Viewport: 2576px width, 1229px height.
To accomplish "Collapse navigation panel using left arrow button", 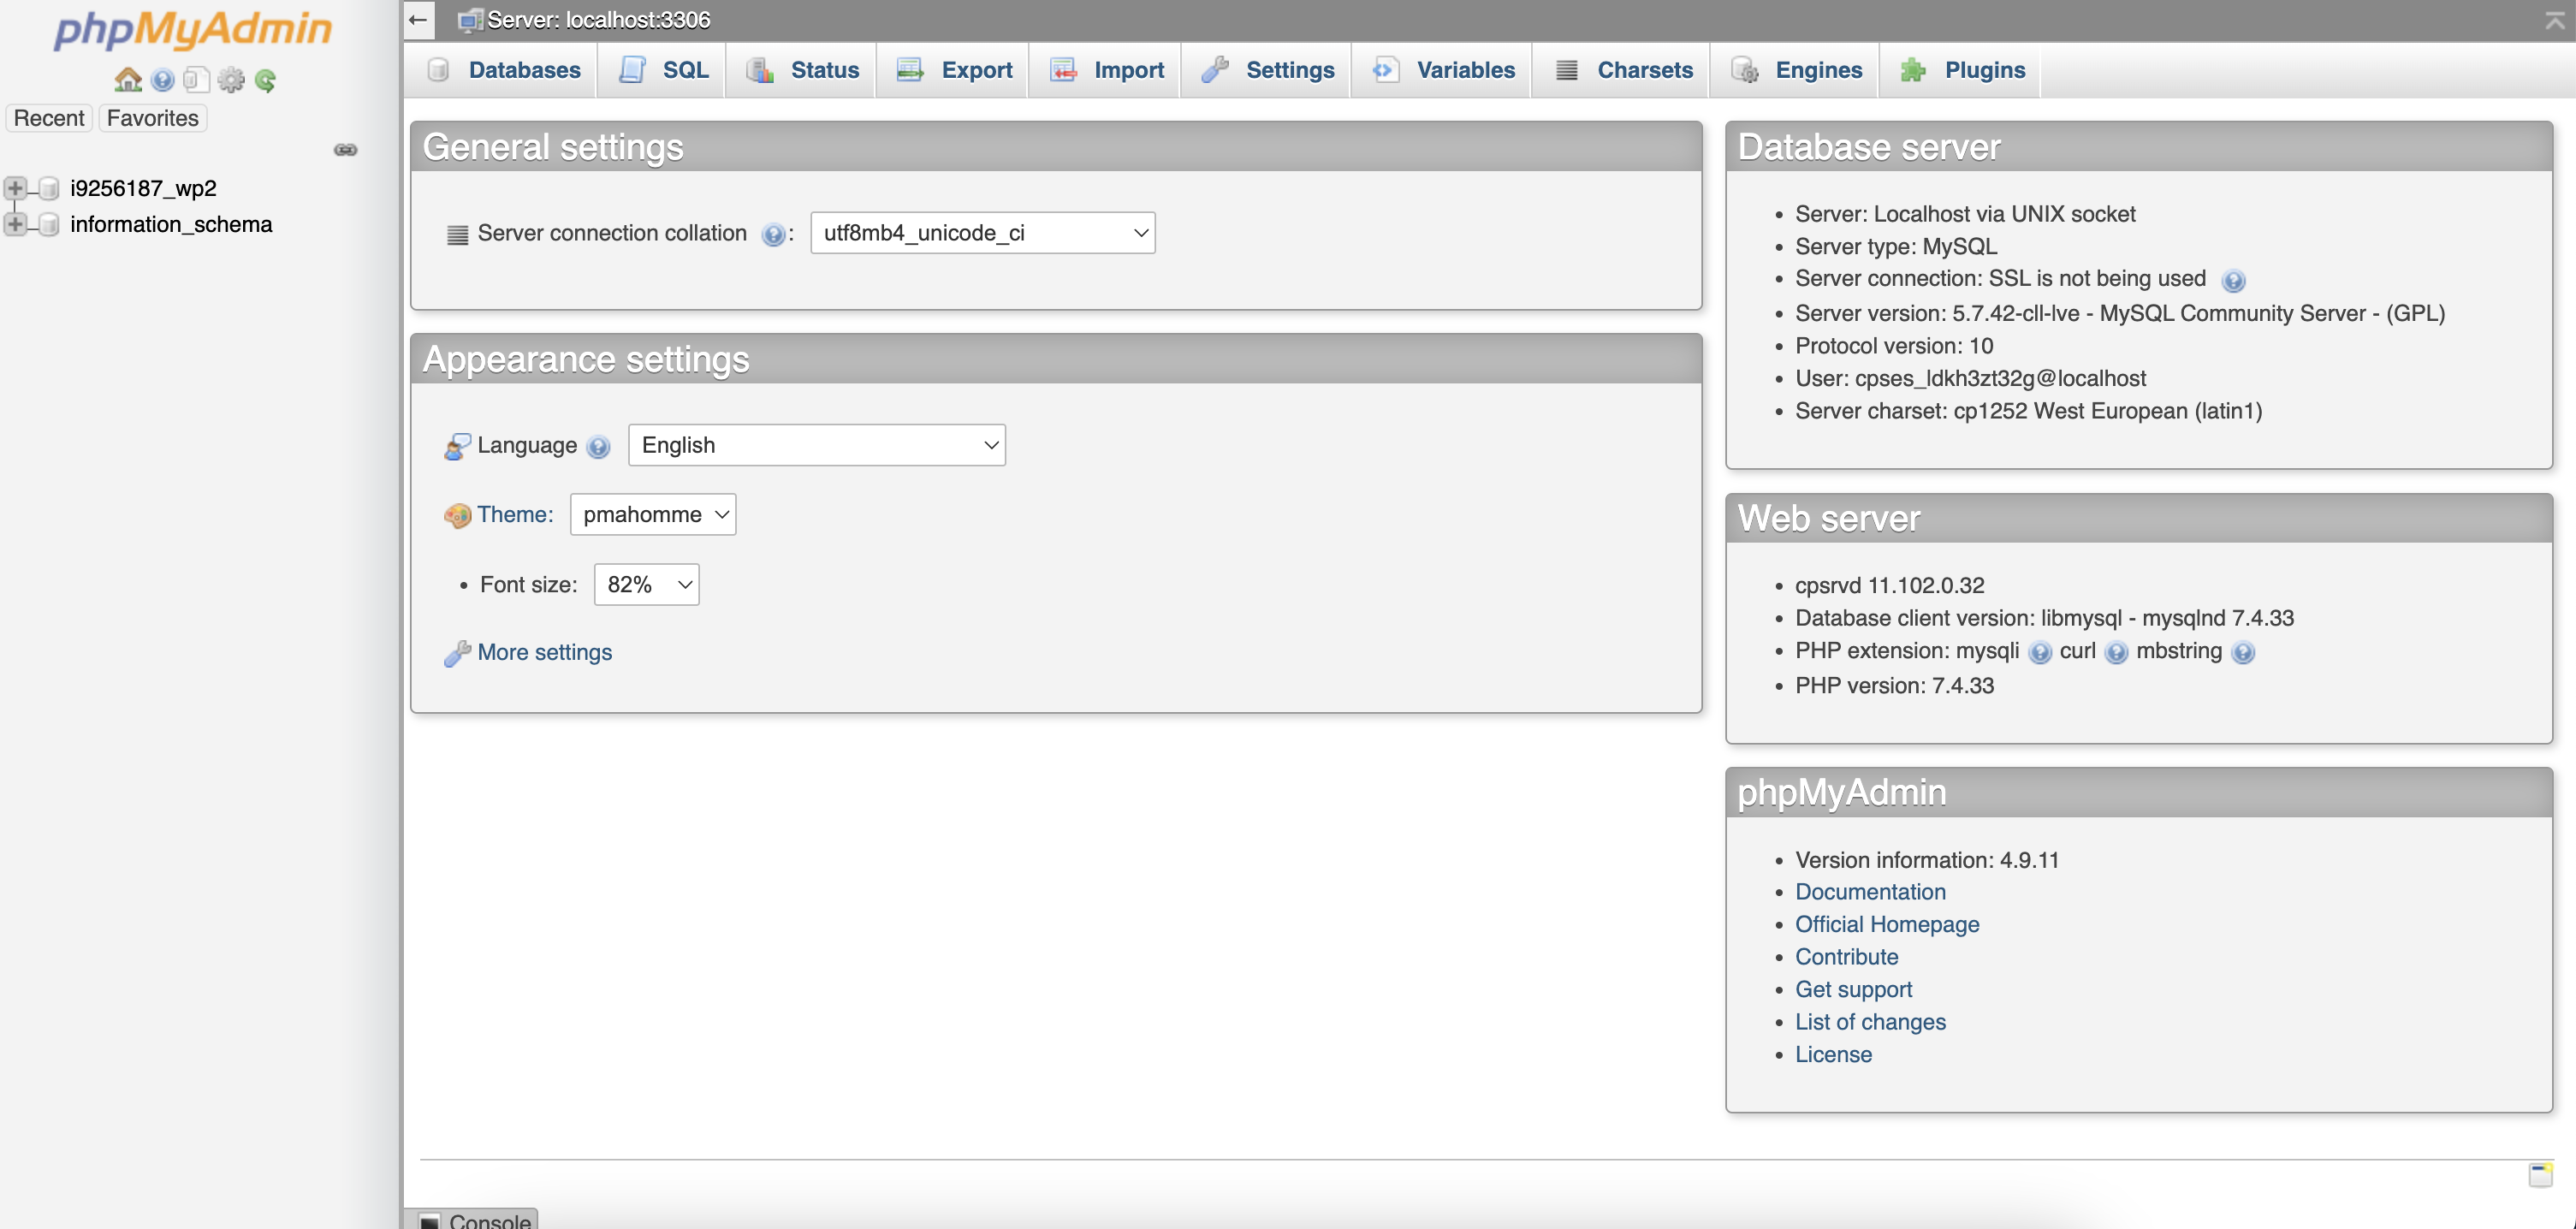I will (418, 20).
